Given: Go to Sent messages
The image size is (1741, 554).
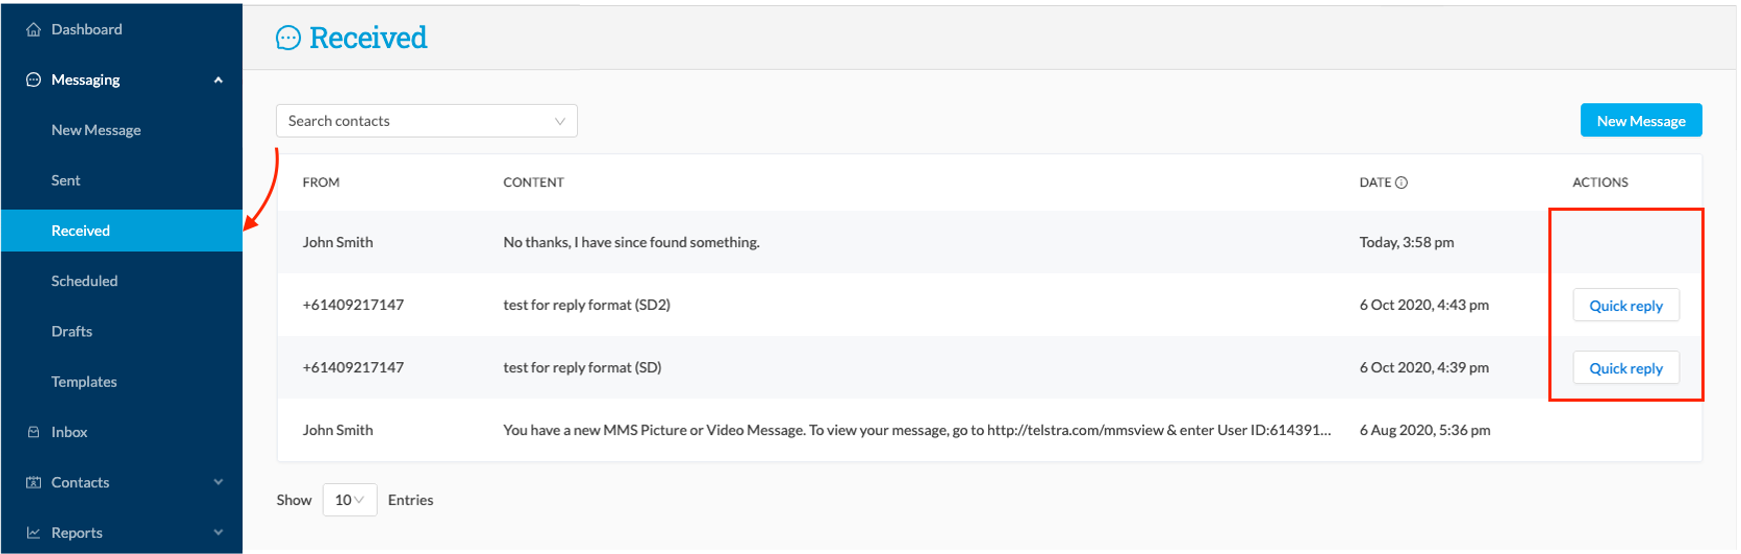Looking at the screenshot, I should (x=66, y=180).
